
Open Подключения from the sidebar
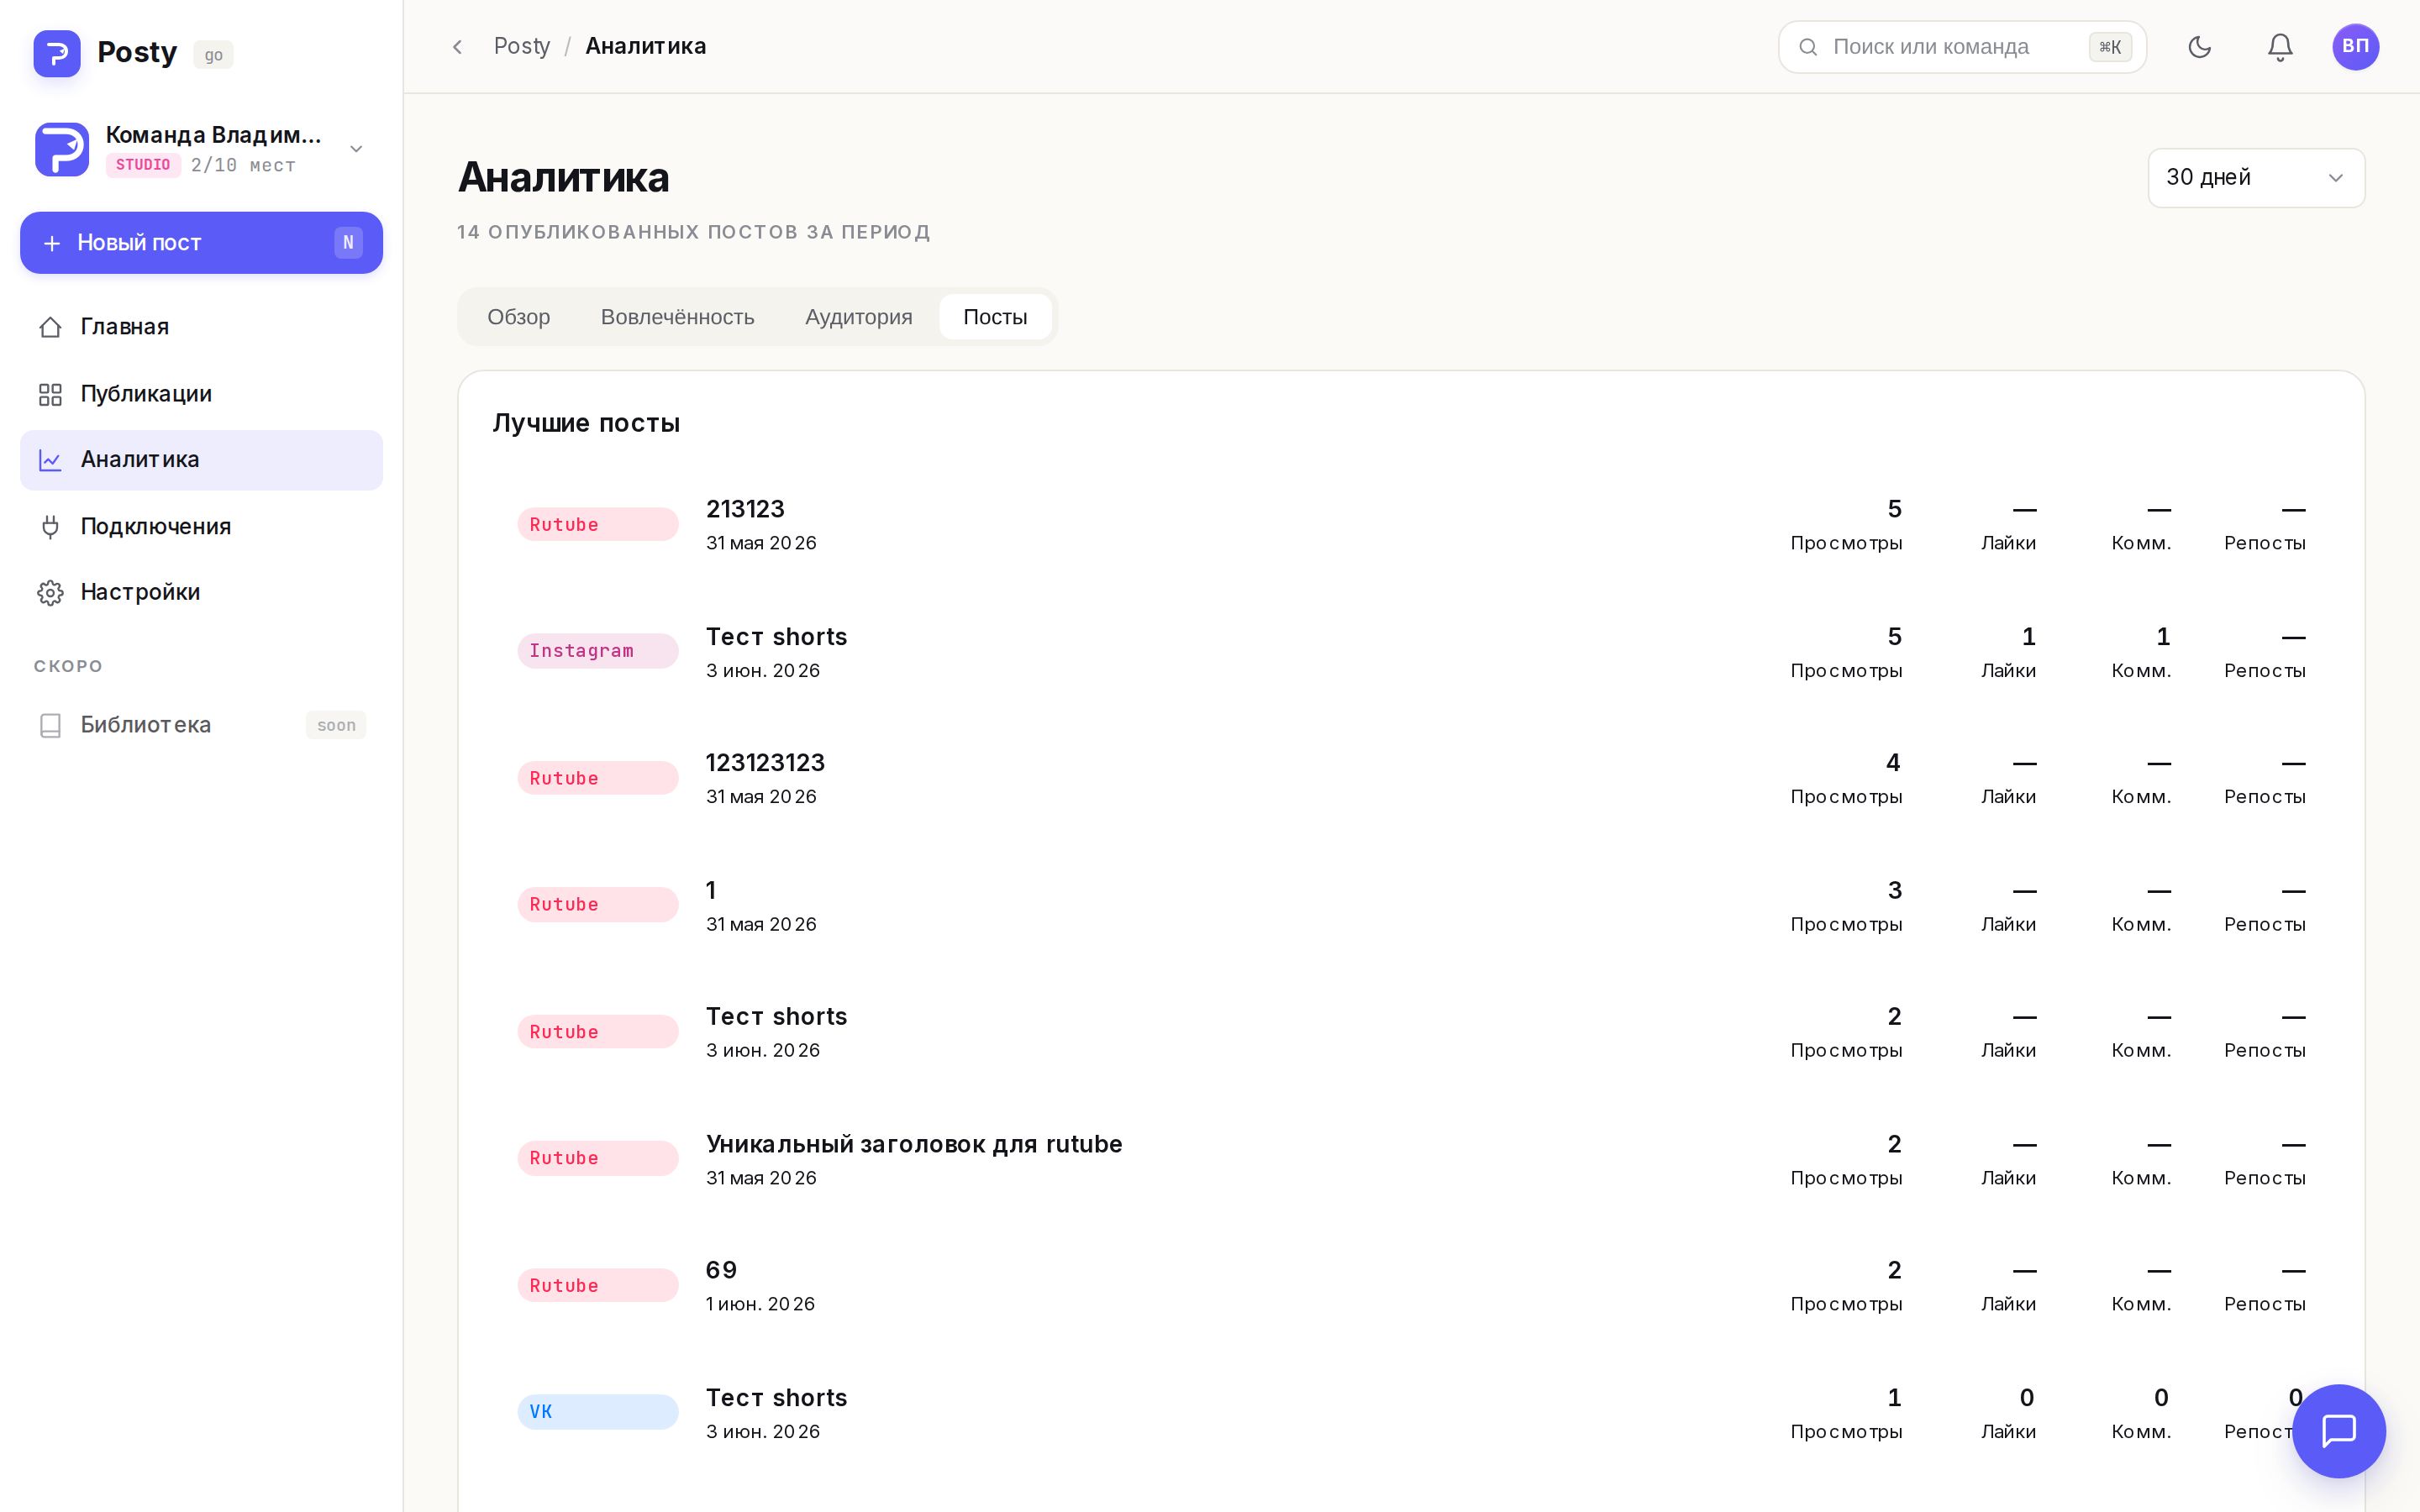pyautogui.click(x=201, y=526)
